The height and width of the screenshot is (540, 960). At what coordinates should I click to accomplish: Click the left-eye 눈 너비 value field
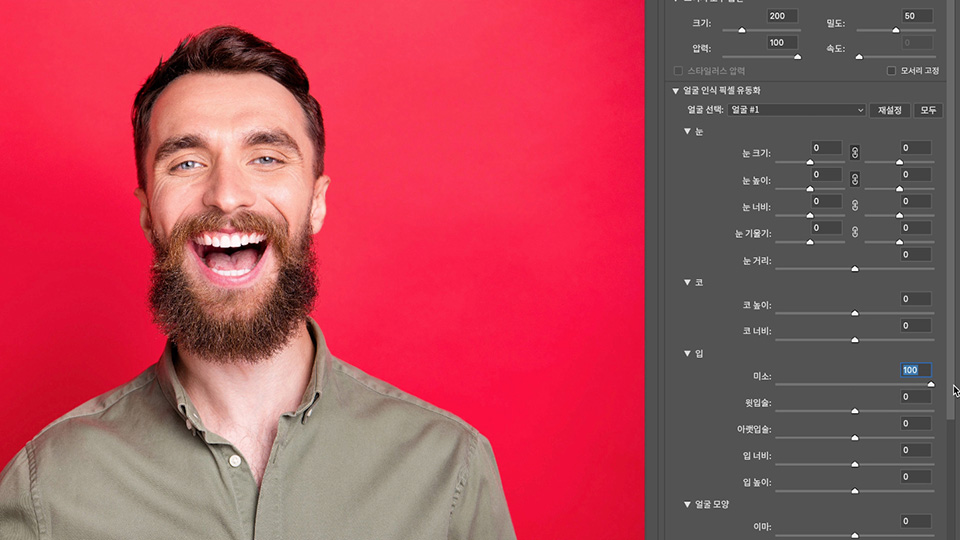tap(827, 201)
